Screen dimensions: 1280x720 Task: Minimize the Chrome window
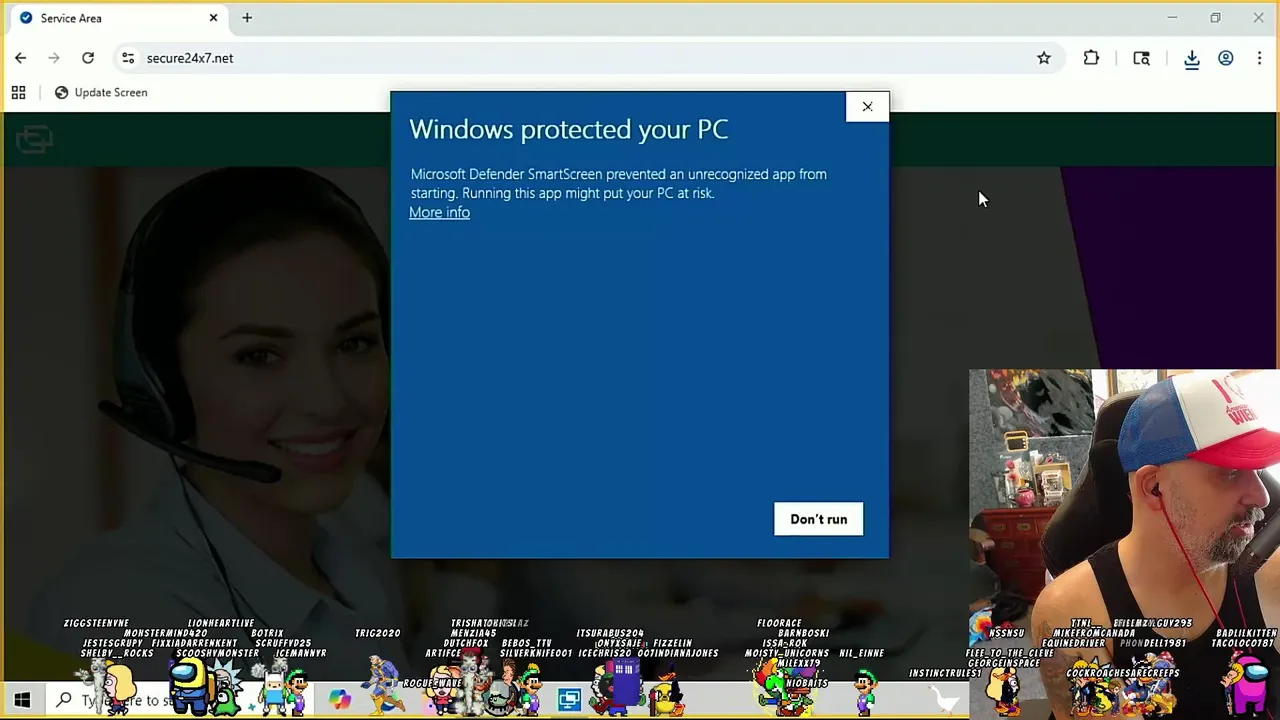click(x=1172, y=18)
